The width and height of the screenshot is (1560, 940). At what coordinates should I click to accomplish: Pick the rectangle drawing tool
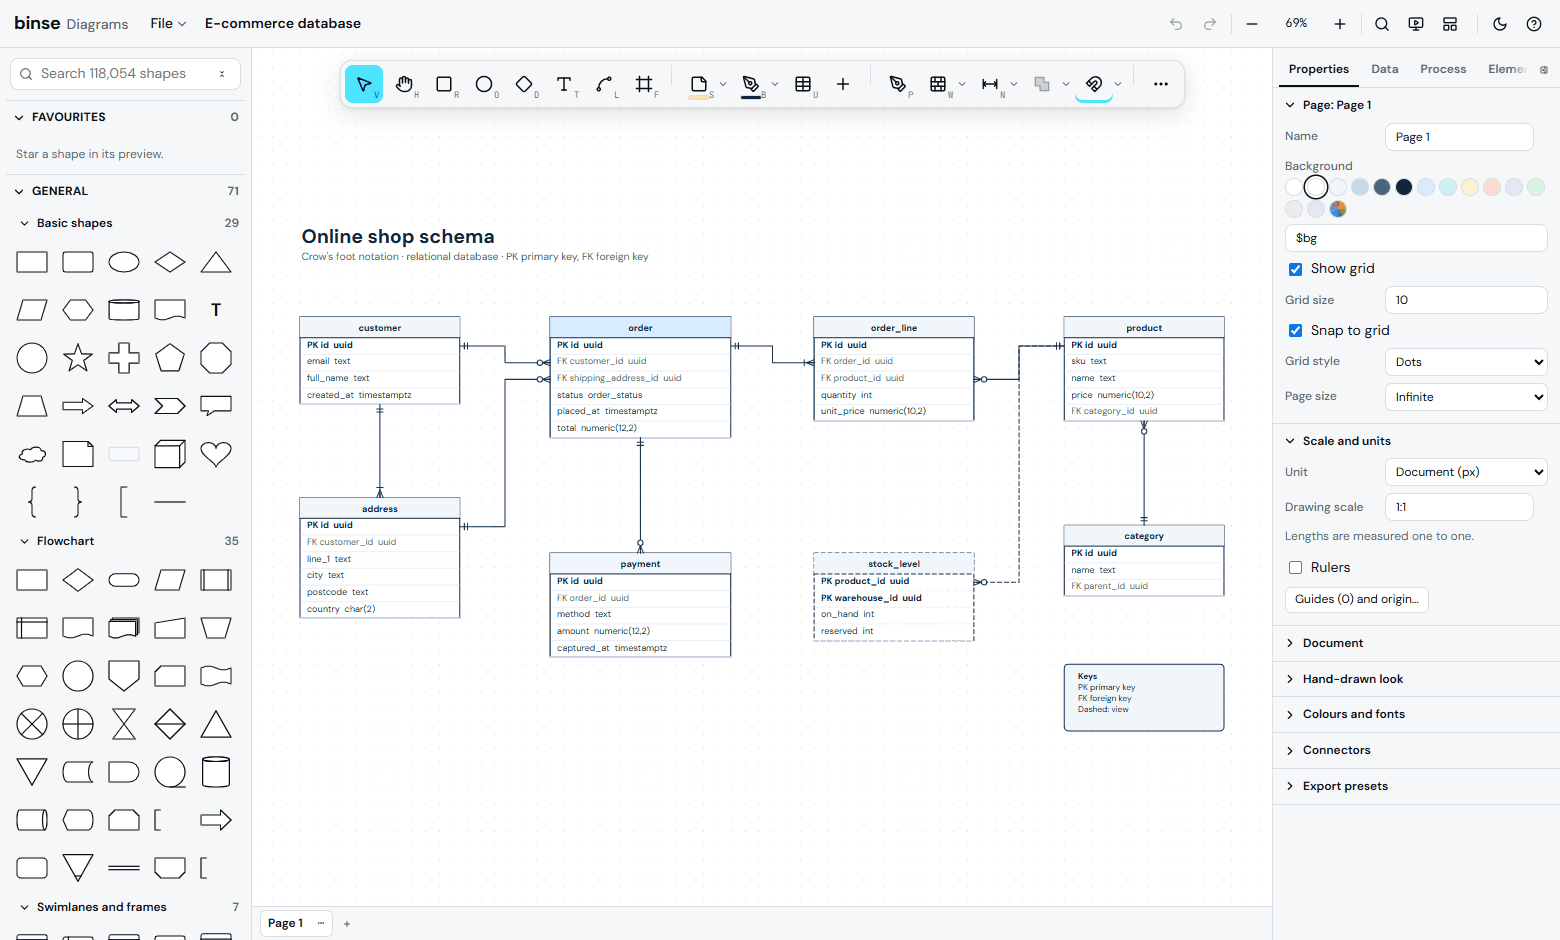click(x=444, y=84)
